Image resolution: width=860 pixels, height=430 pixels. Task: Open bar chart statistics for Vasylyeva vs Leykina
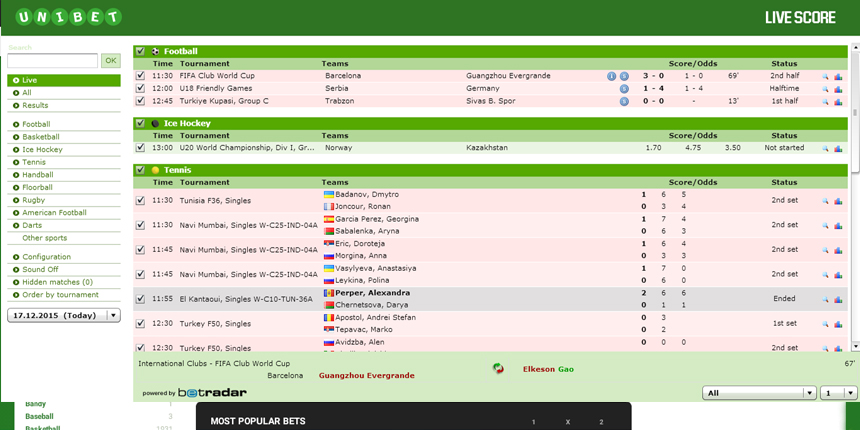[838, 275]
